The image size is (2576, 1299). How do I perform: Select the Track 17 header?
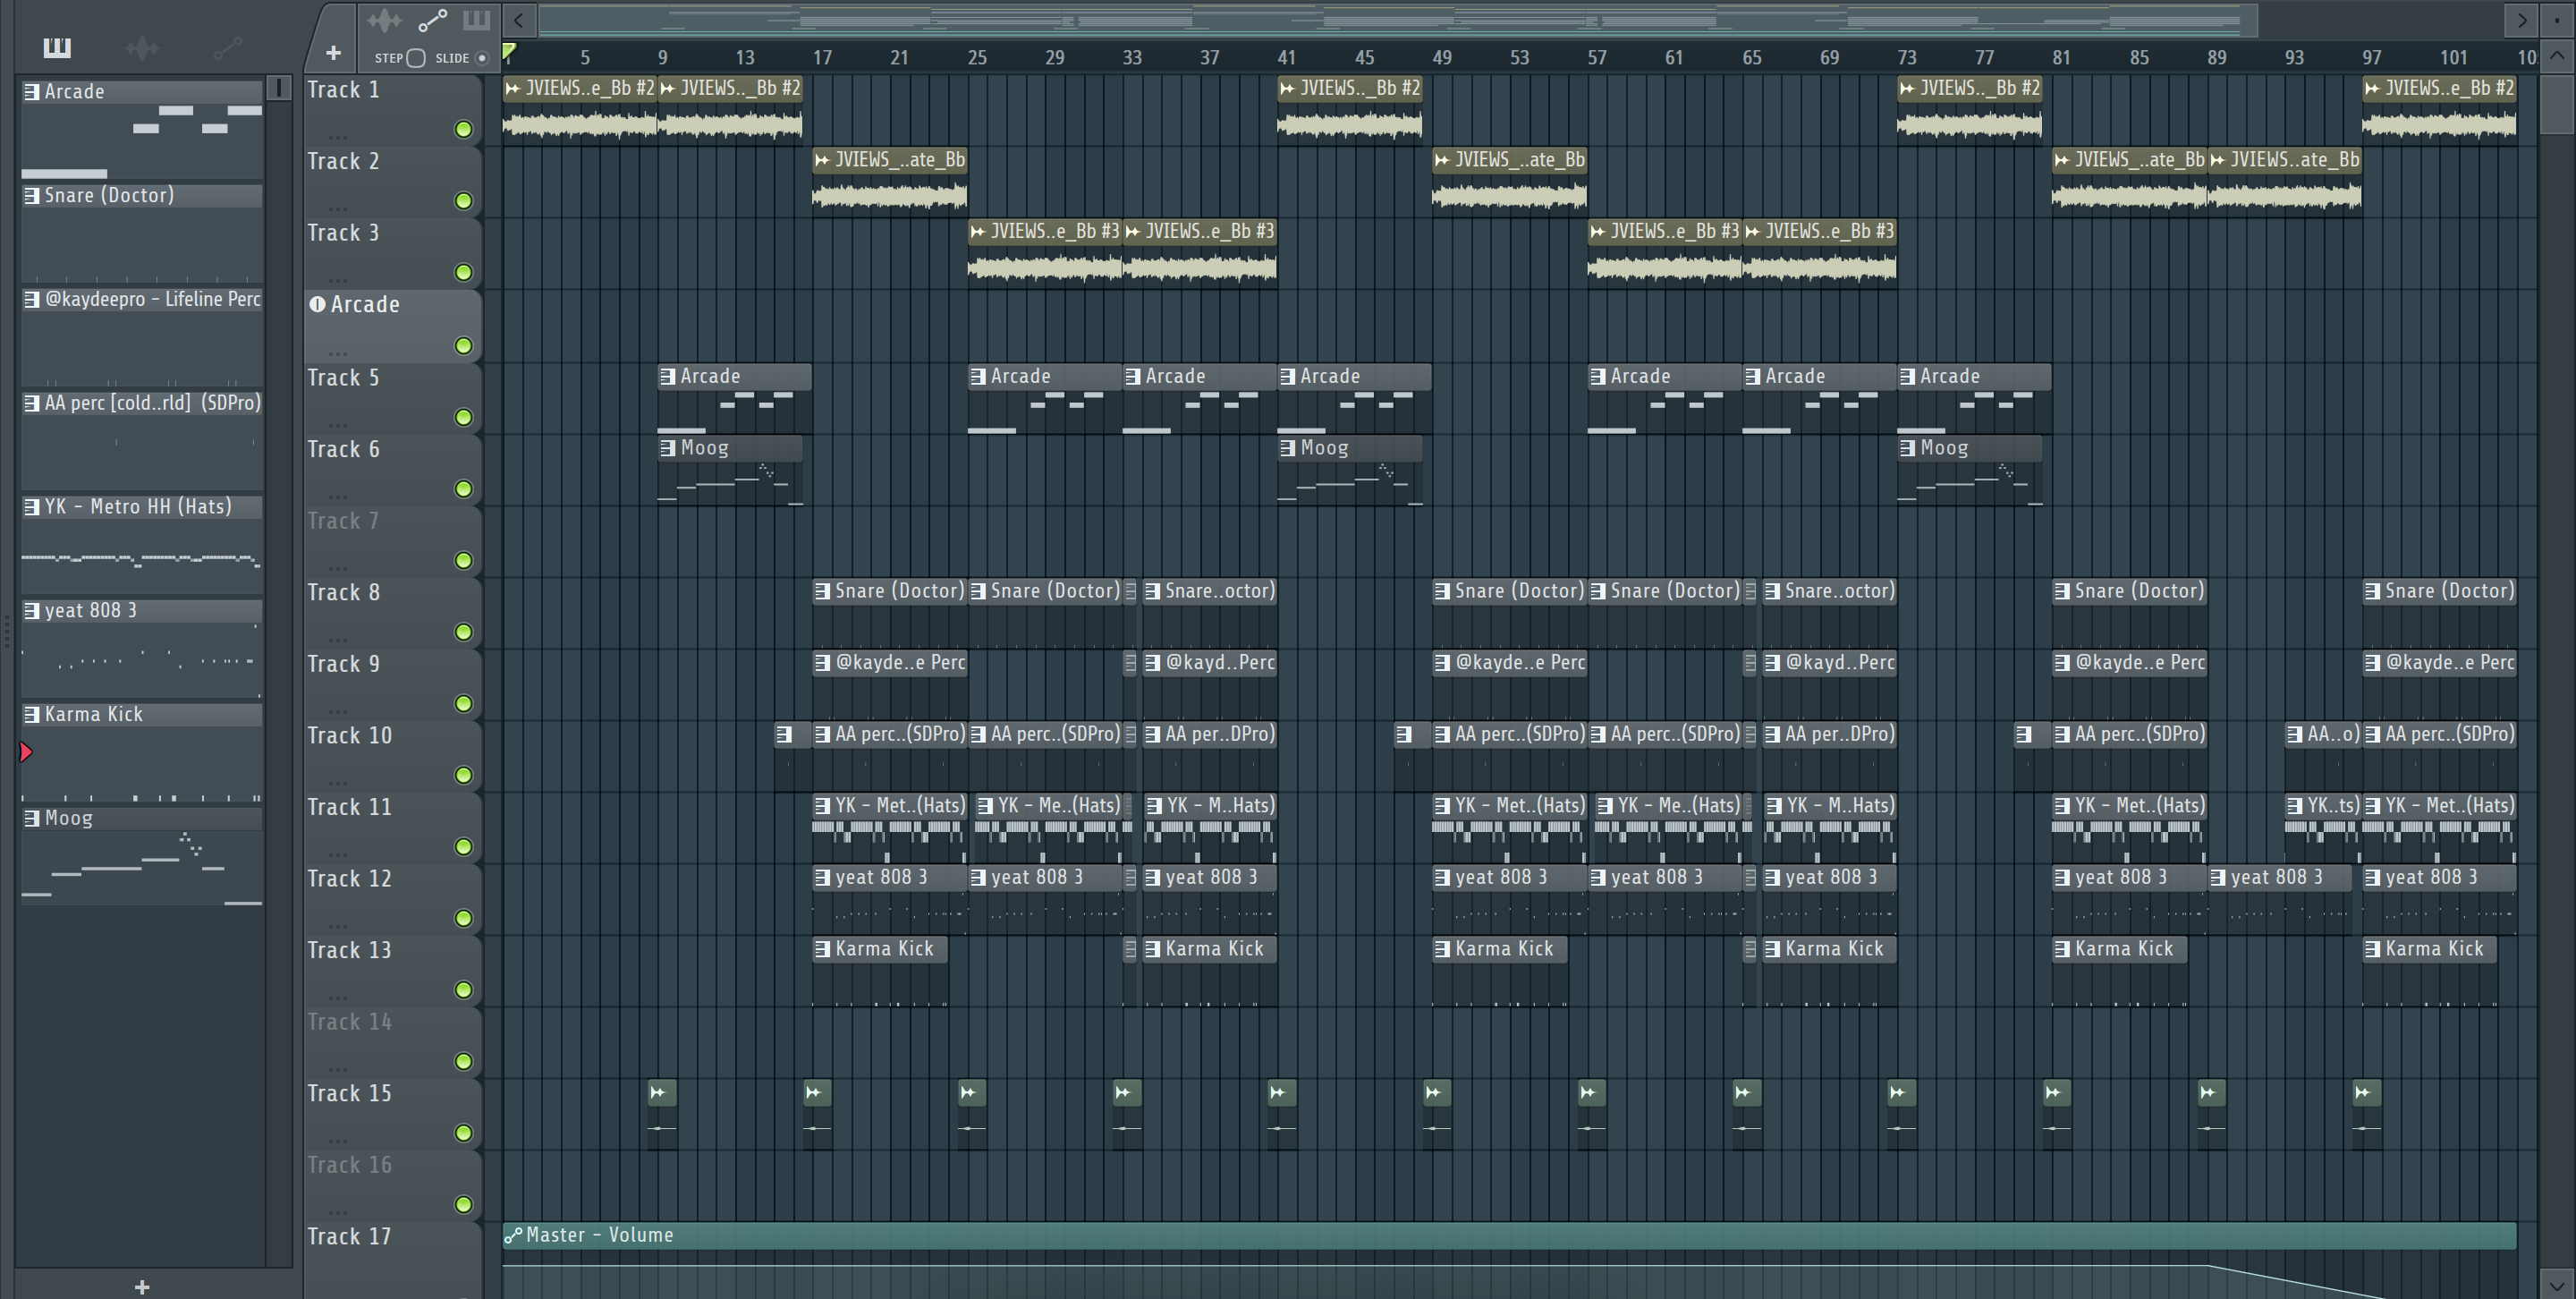point(392,1258)
